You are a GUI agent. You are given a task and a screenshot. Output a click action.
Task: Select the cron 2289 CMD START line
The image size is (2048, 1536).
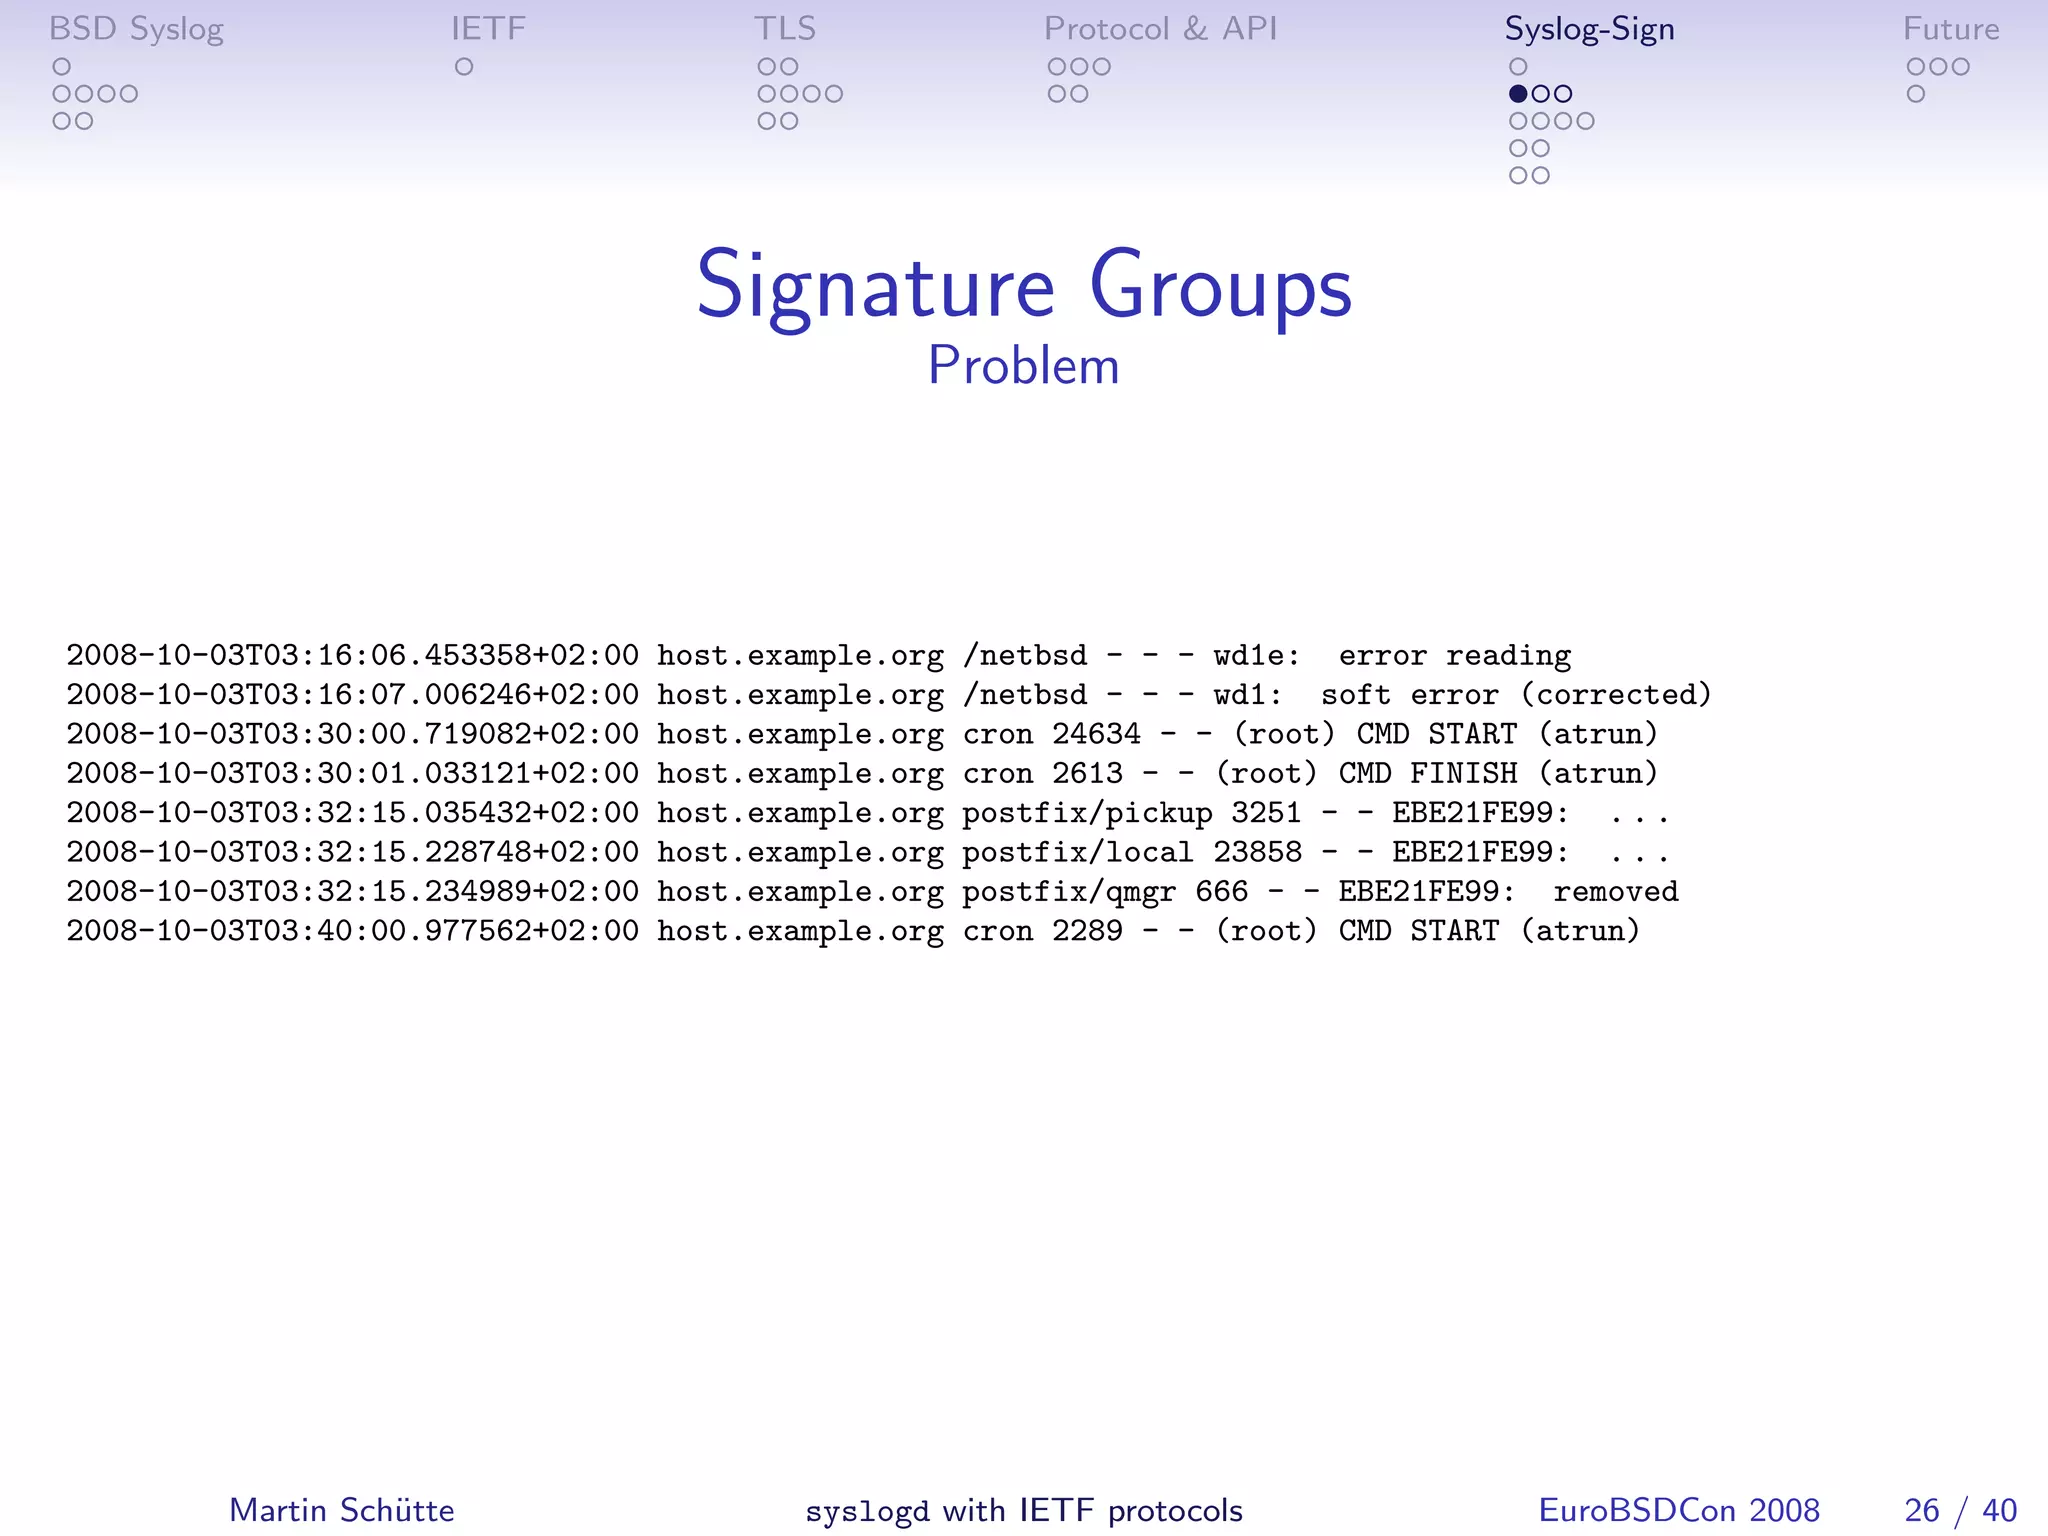point(853,931)
